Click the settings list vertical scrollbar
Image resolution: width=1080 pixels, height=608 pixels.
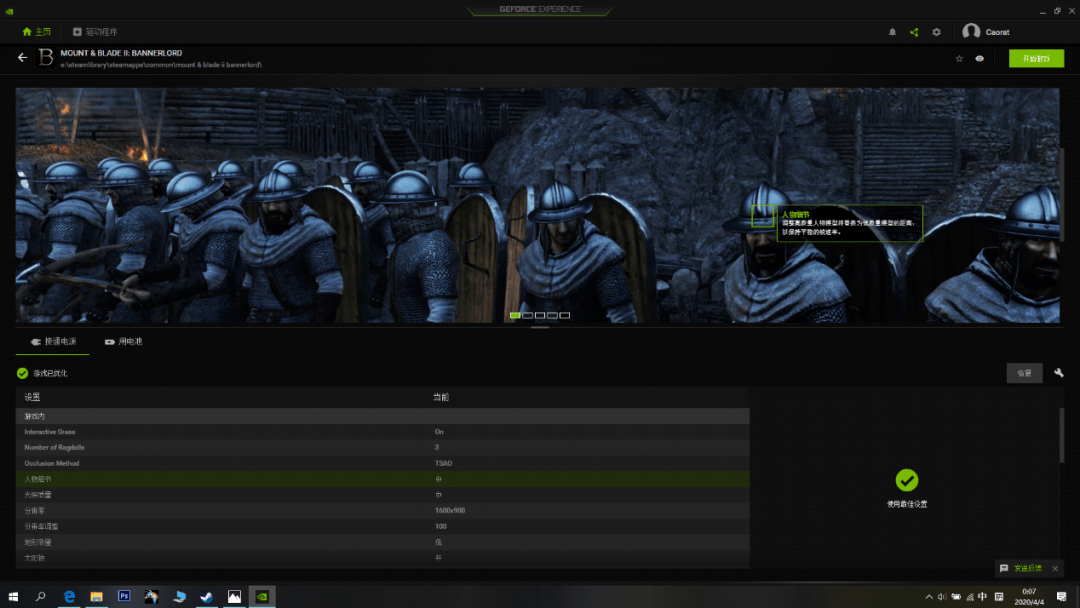coord(1061,435)
